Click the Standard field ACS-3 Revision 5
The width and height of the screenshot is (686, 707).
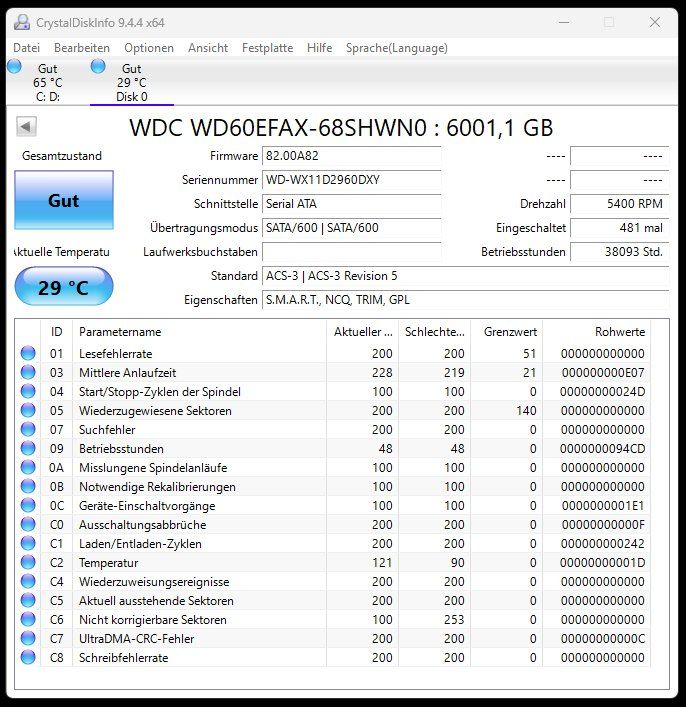(465, 276)
